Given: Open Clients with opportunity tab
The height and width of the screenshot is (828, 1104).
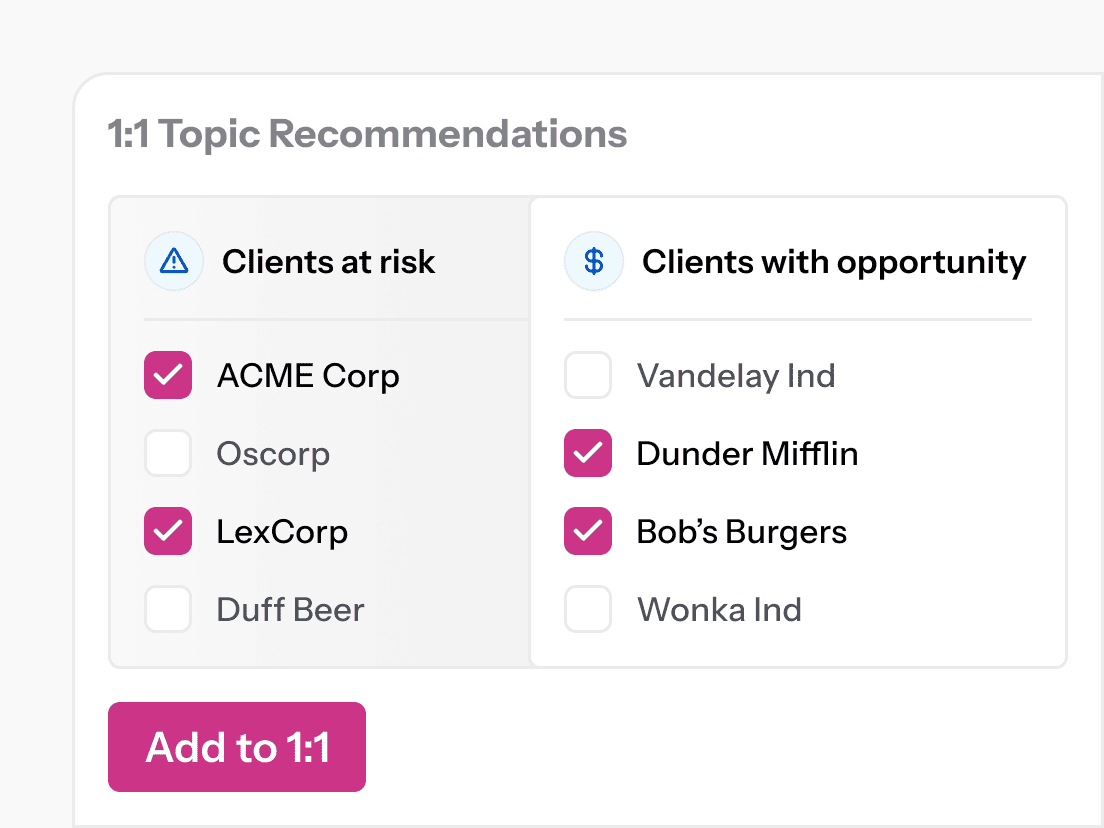Looking at the screenshot, I should pos(833,262).
